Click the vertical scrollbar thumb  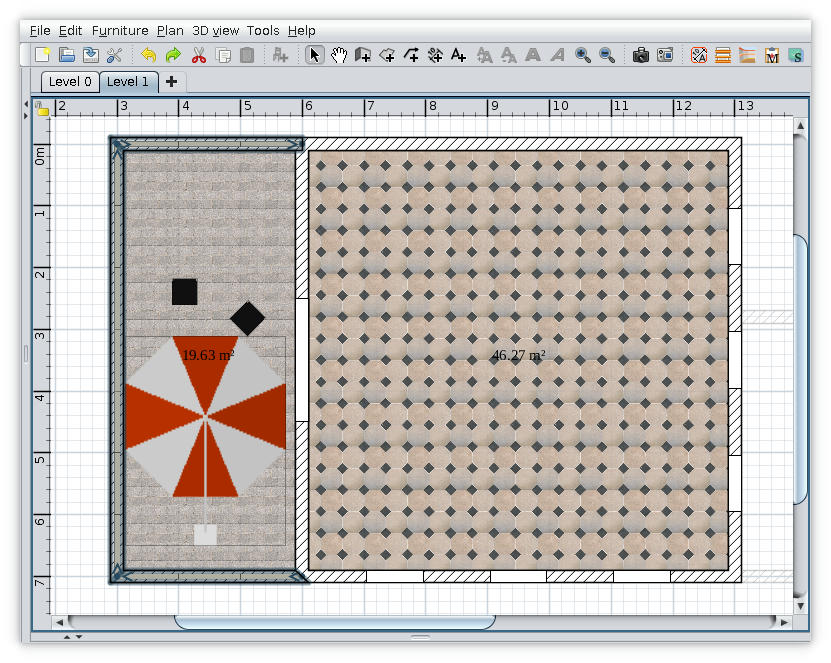pos(800,369)
